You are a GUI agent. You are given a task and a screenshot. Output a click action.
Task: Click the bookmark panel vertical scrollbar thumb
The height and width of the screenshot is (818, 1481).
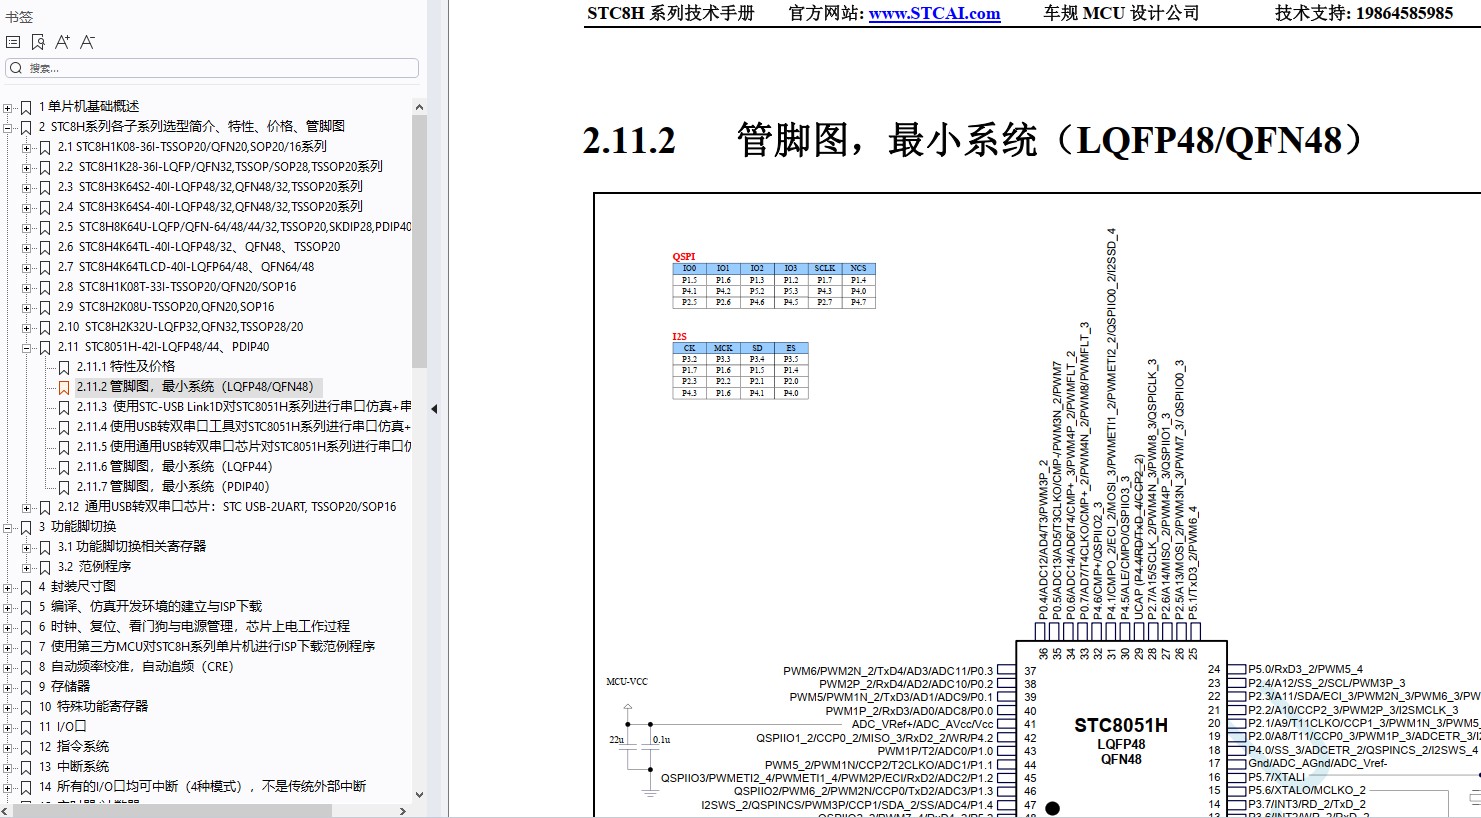pos(419,242)
